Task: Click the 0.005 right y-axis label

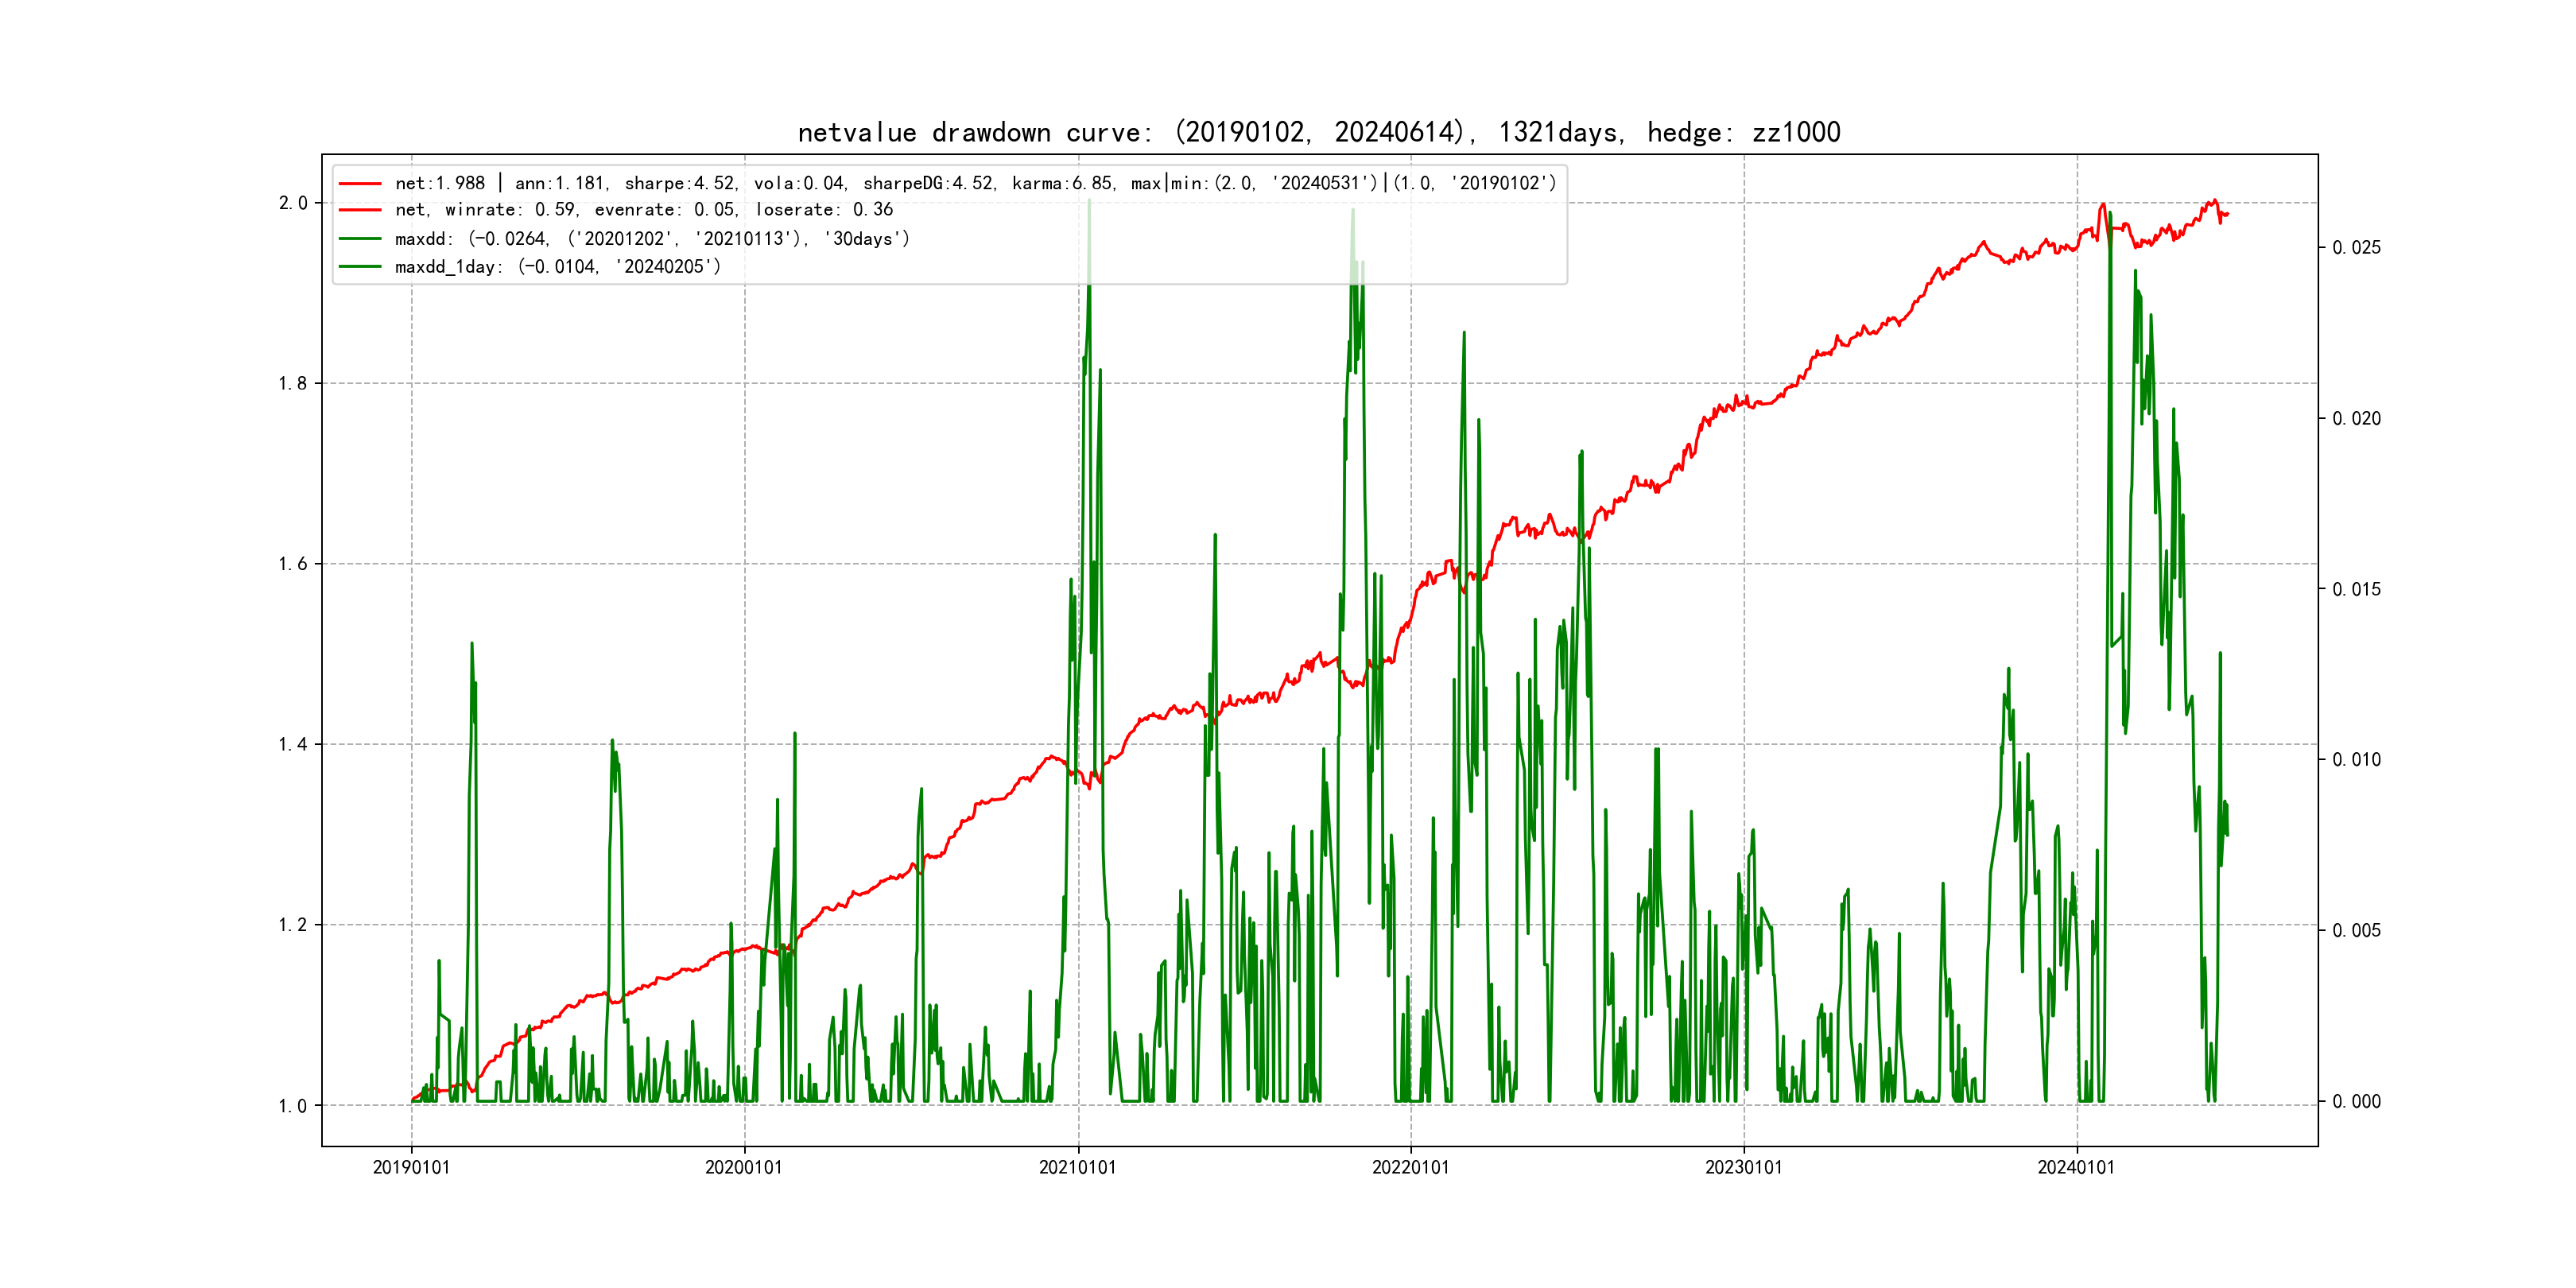Action: [2356, 931]
